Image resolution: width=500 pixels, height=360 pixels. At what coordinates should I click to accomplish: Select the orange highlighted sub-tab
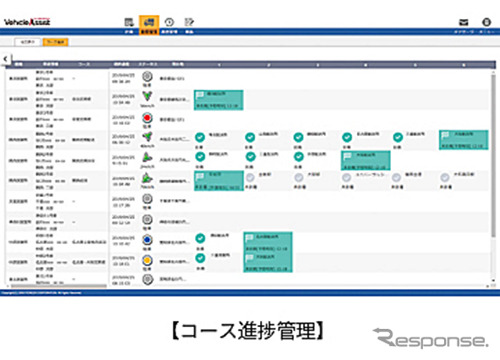coord(55,42)
